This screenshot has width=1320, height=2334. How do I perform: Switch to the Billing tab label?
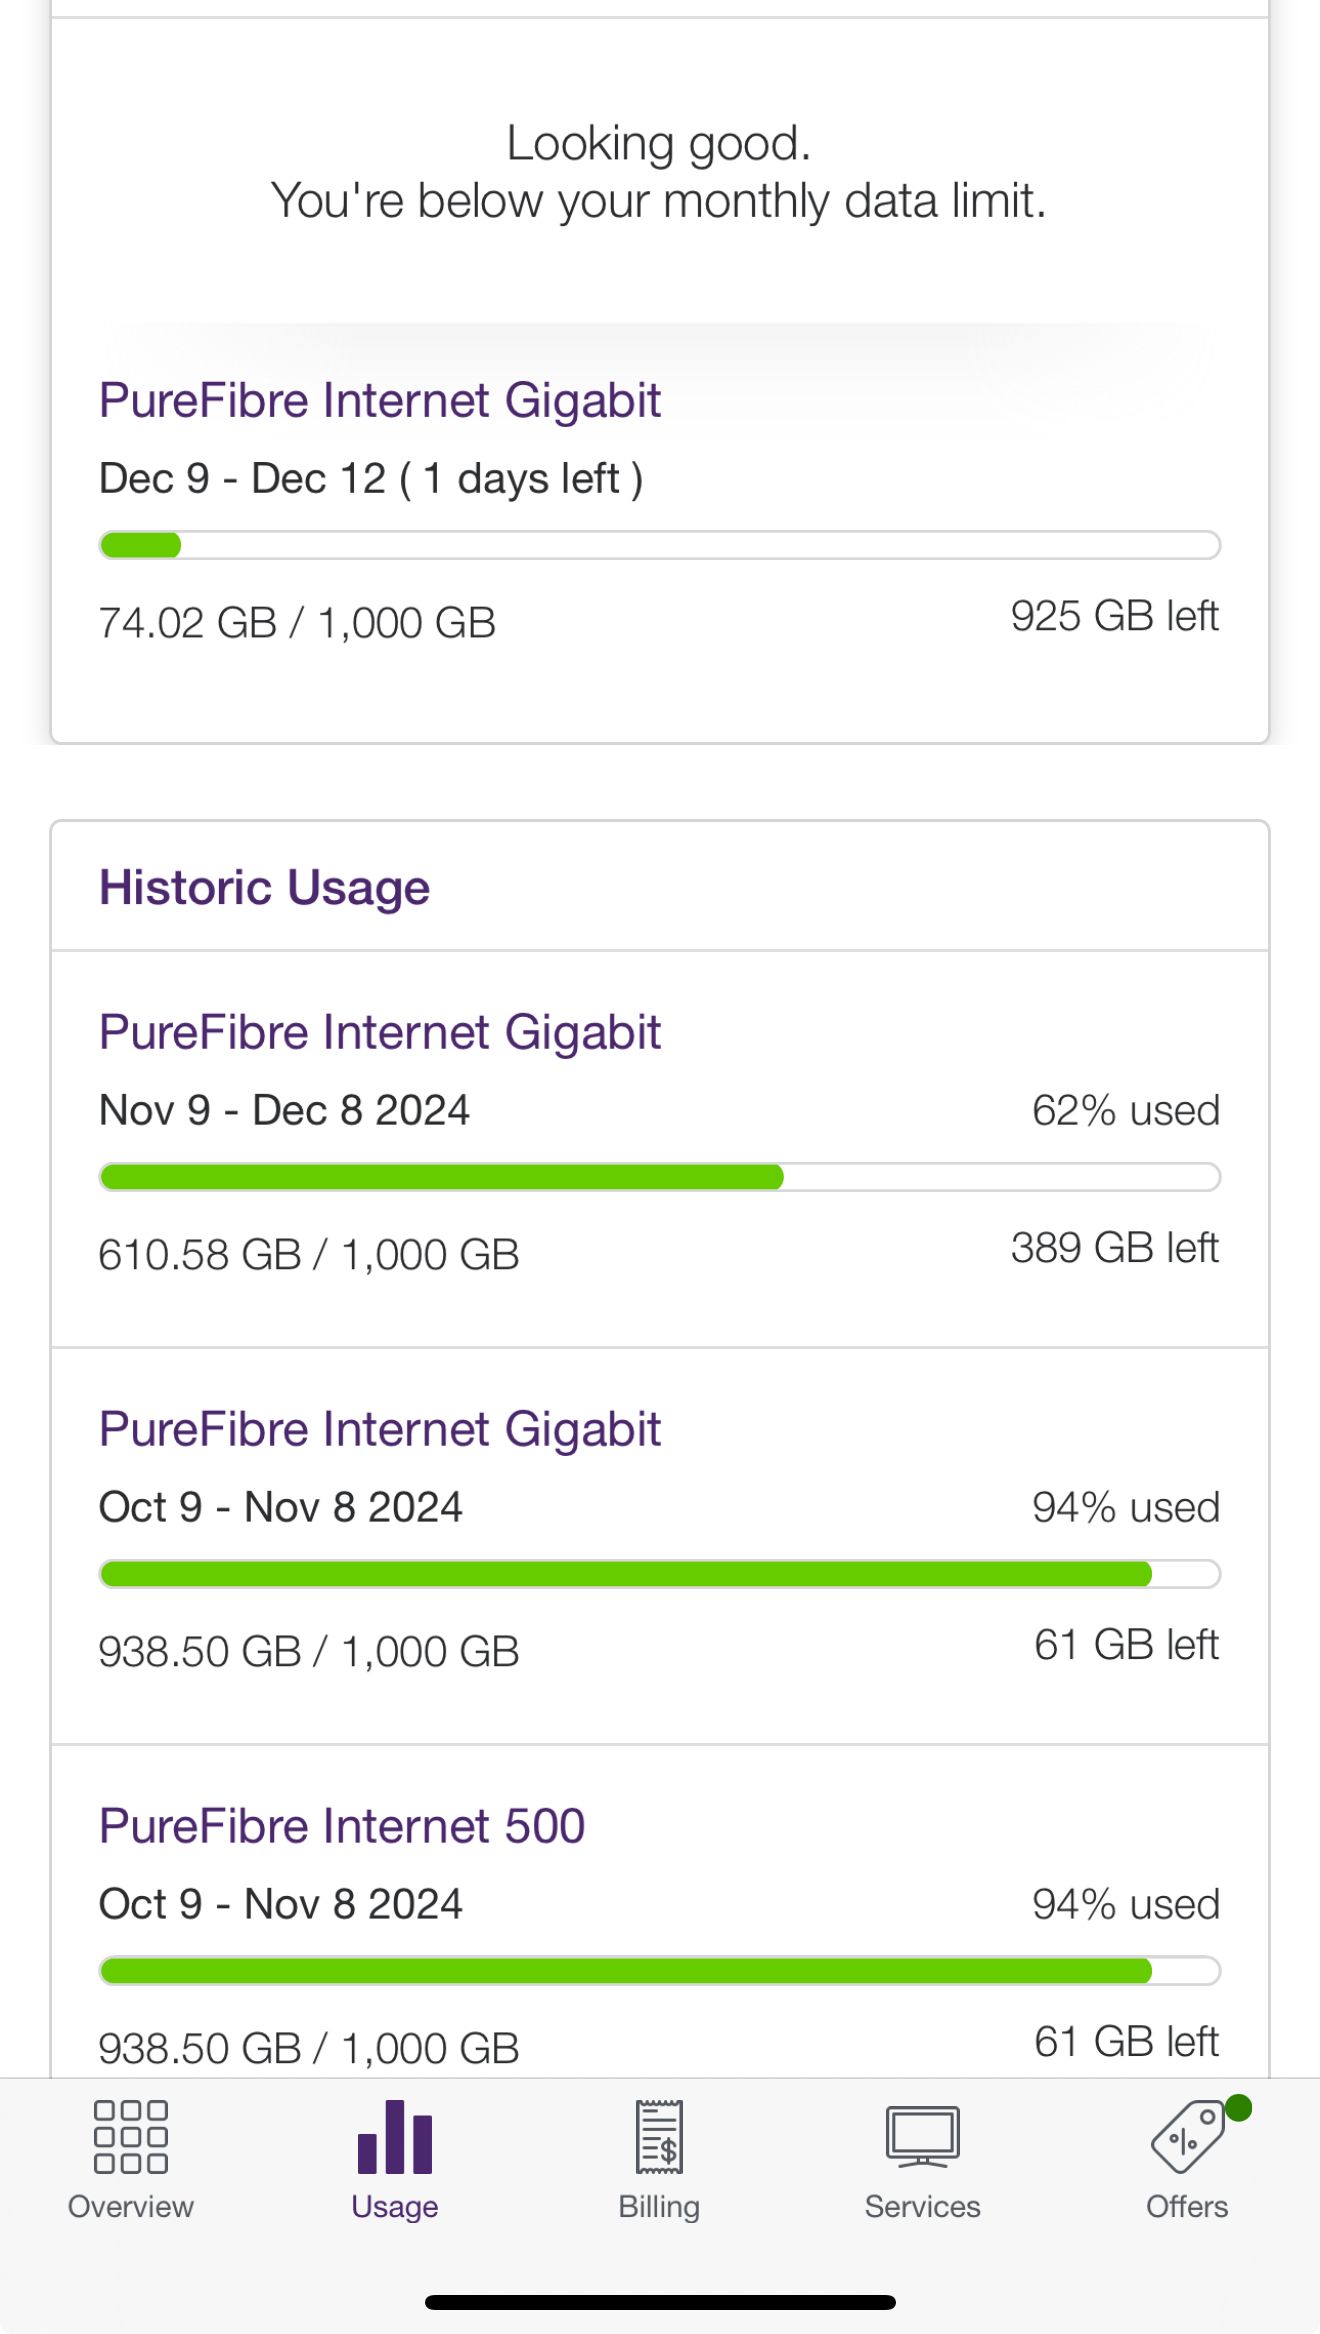coord(659,2206)
